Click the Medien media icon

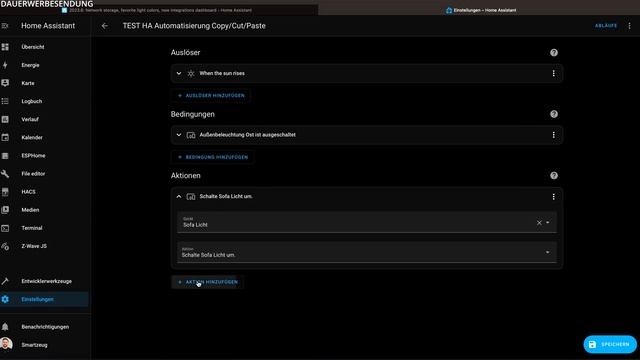pyautogui.click(x=5, y=210)
